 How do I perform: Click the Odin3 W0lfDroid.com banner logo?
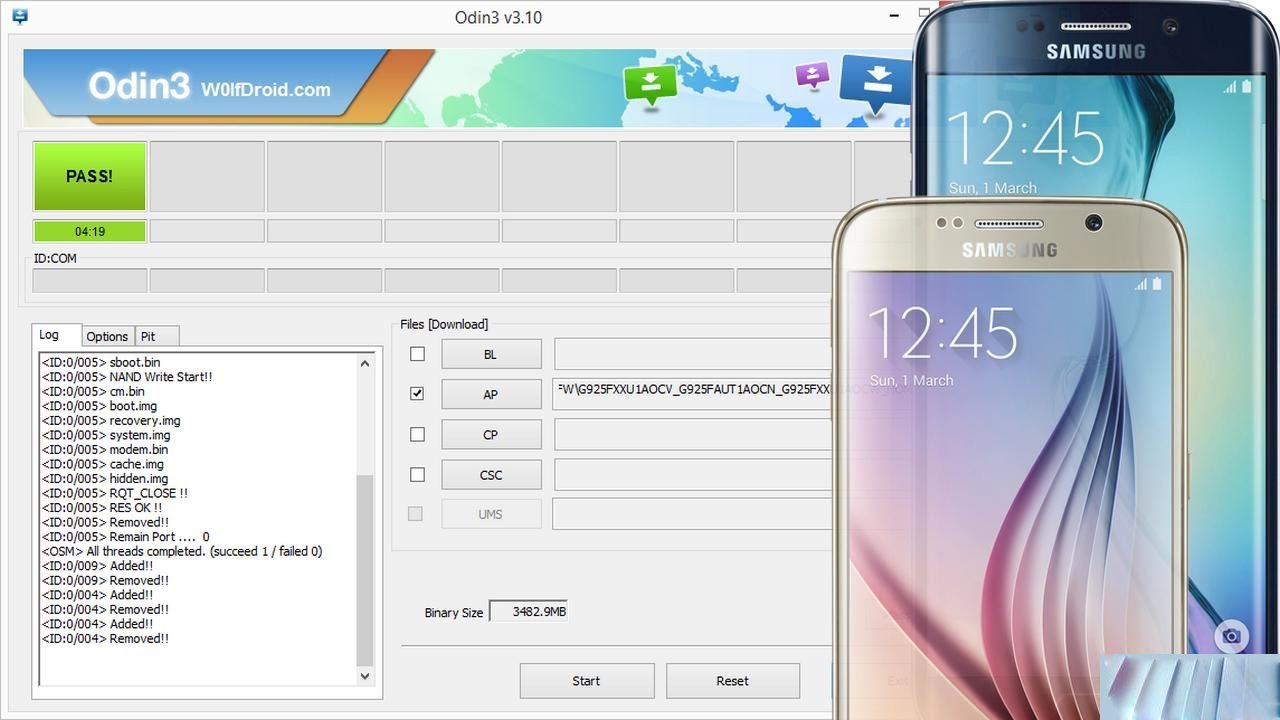[x=209, y=87]
